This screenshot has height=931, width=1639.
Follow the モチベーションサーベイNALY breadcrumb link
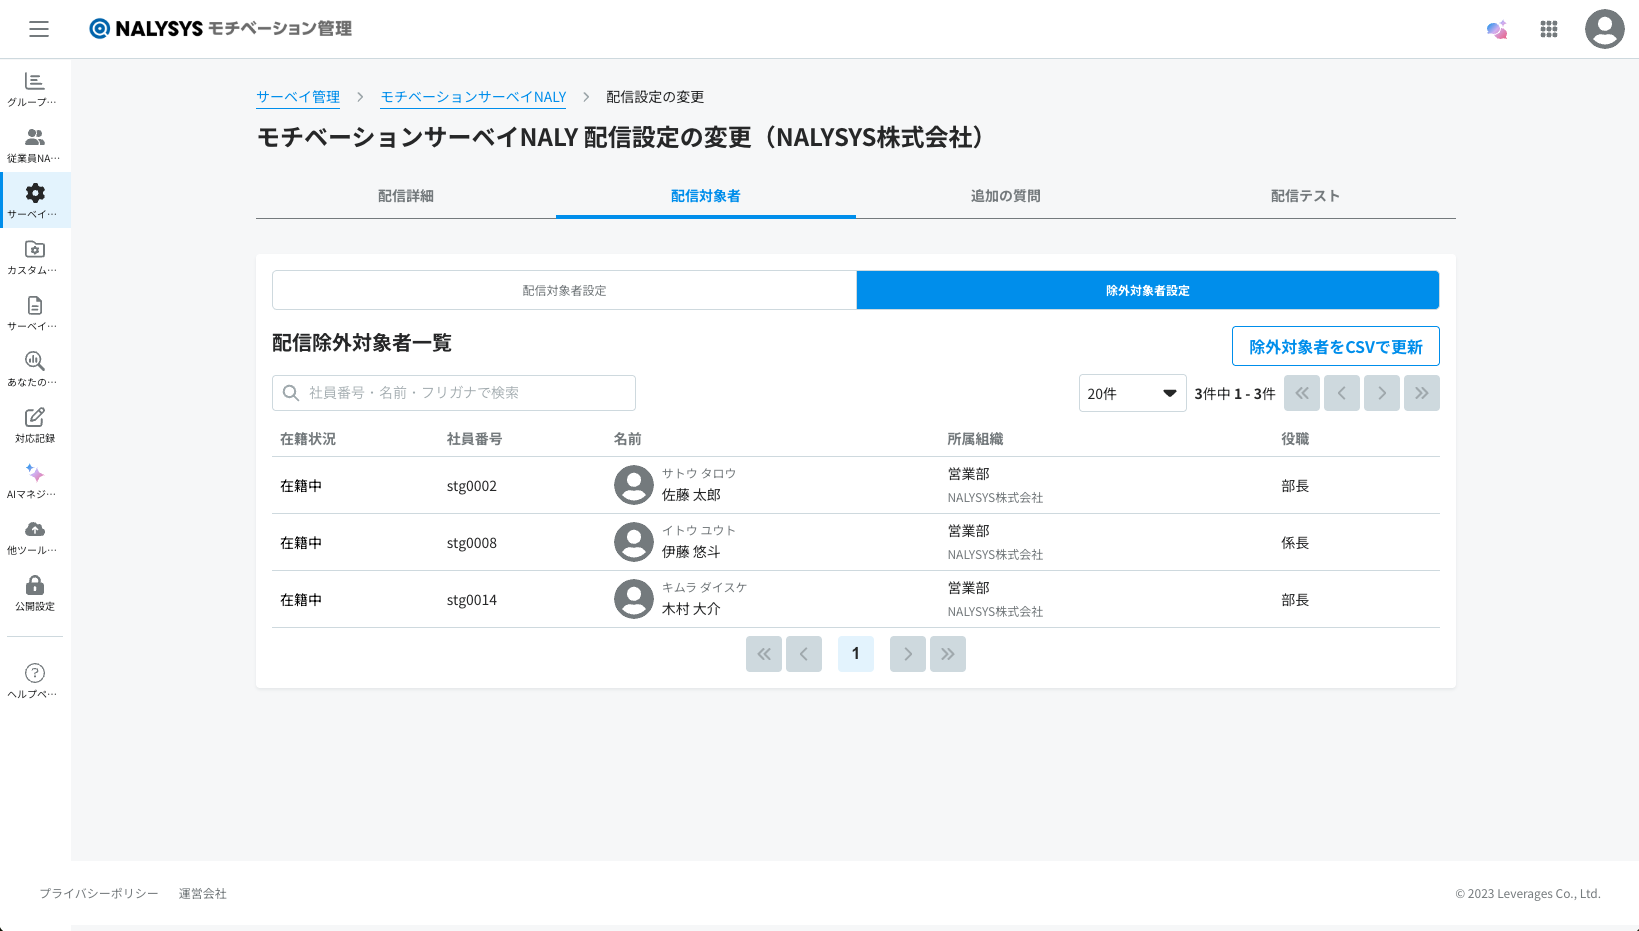[474, 97]
